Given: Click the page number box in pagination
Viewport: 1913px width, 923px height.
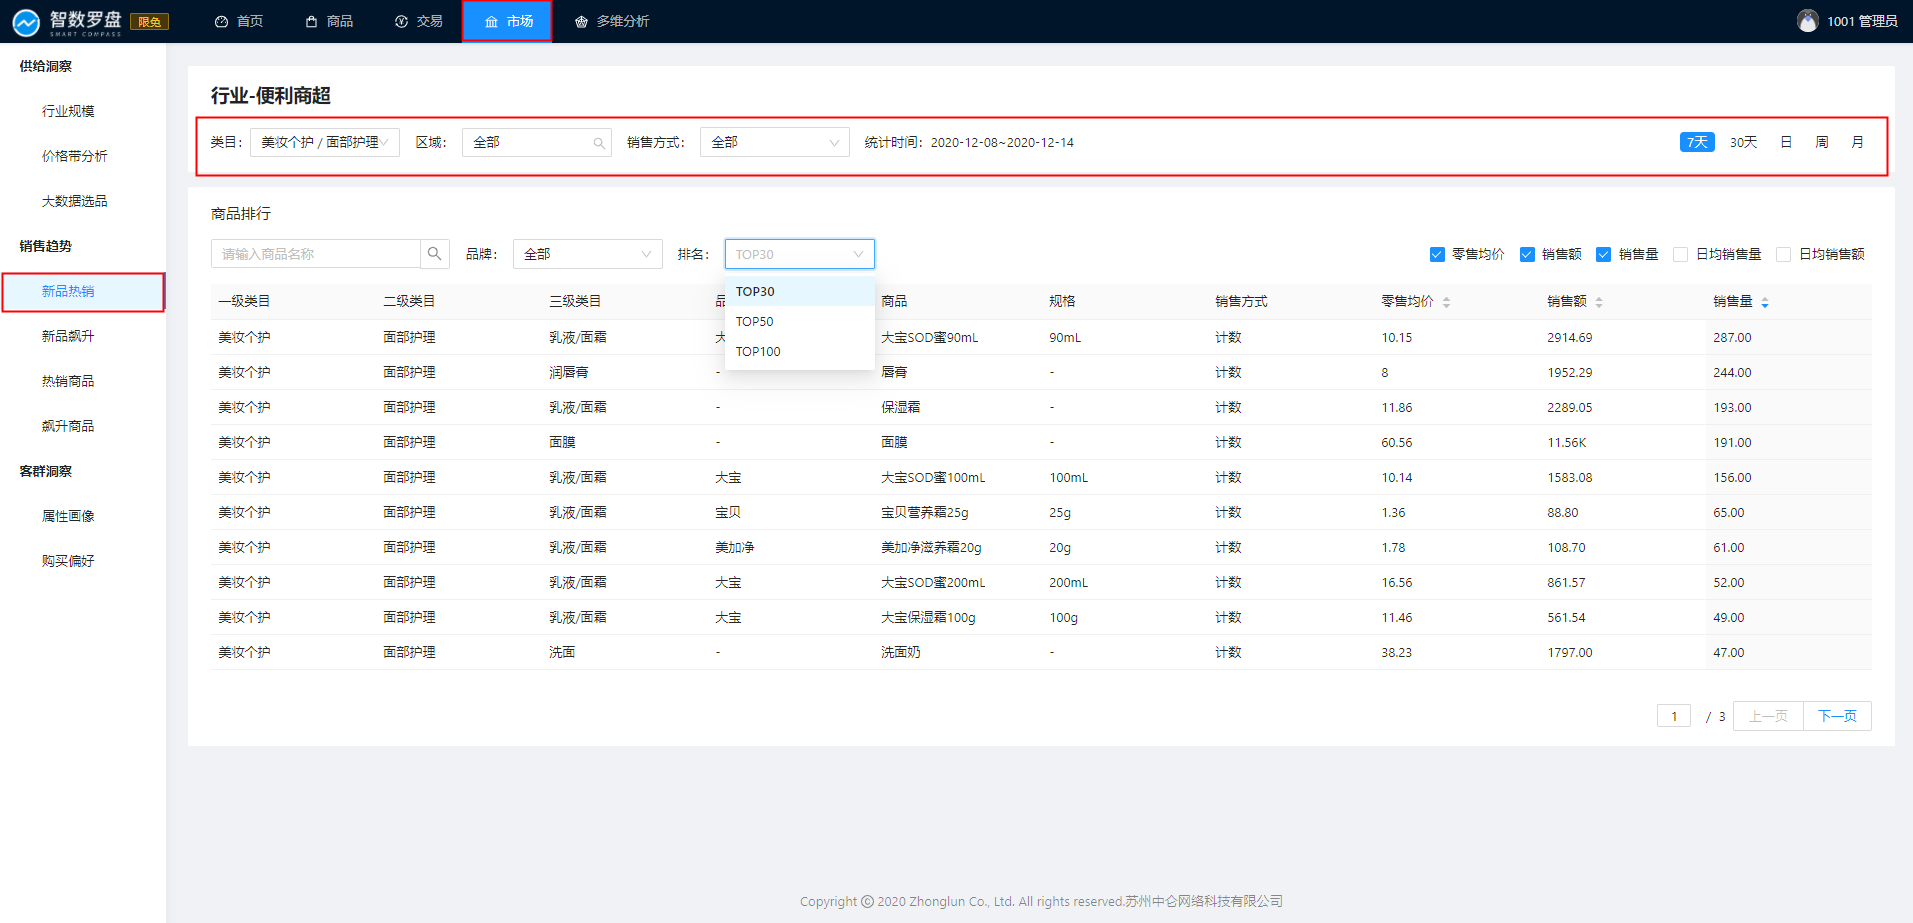Looking at the screenshot, I should coord(1673,716).
